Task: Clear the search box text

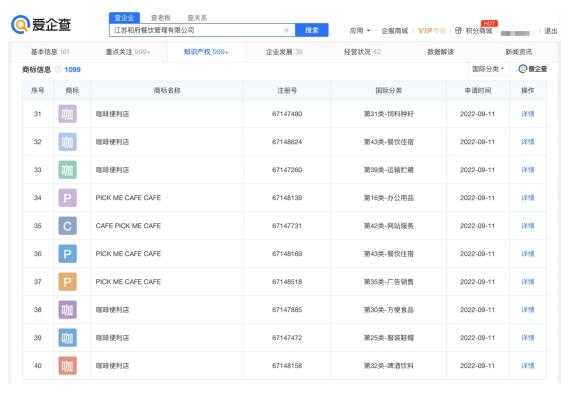Action: tap(286, 30)
